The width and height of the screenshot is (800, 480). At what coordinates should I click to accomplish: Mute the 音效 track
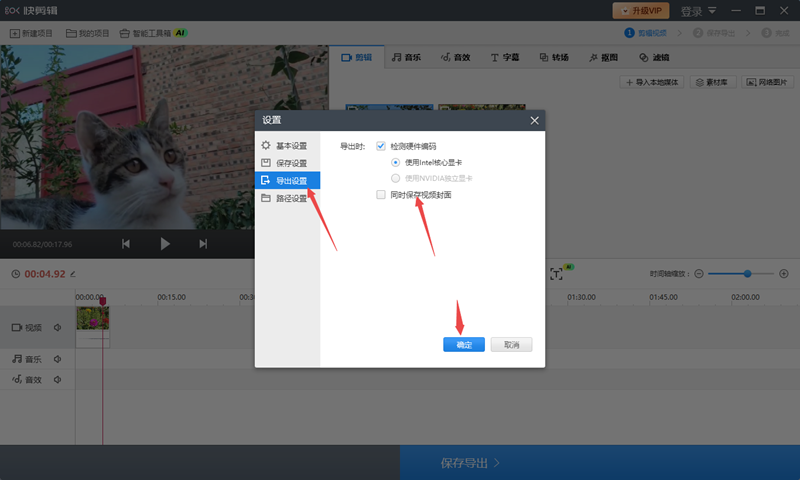(58, 380)
